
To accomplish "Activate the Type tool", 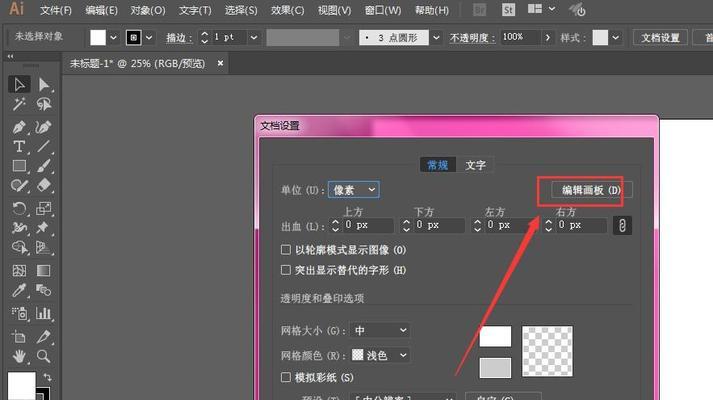I will [x=19, y=146].
